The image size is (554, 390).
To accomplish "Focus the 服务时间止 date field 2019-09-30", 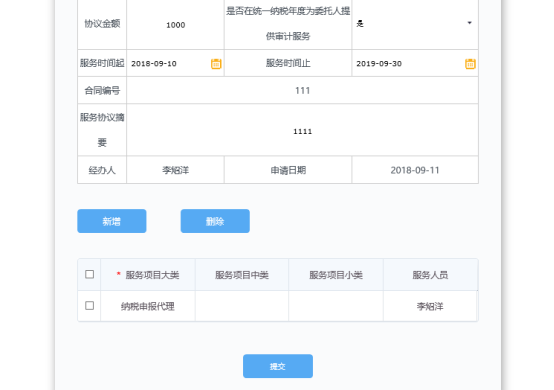I will click(408, 64).
